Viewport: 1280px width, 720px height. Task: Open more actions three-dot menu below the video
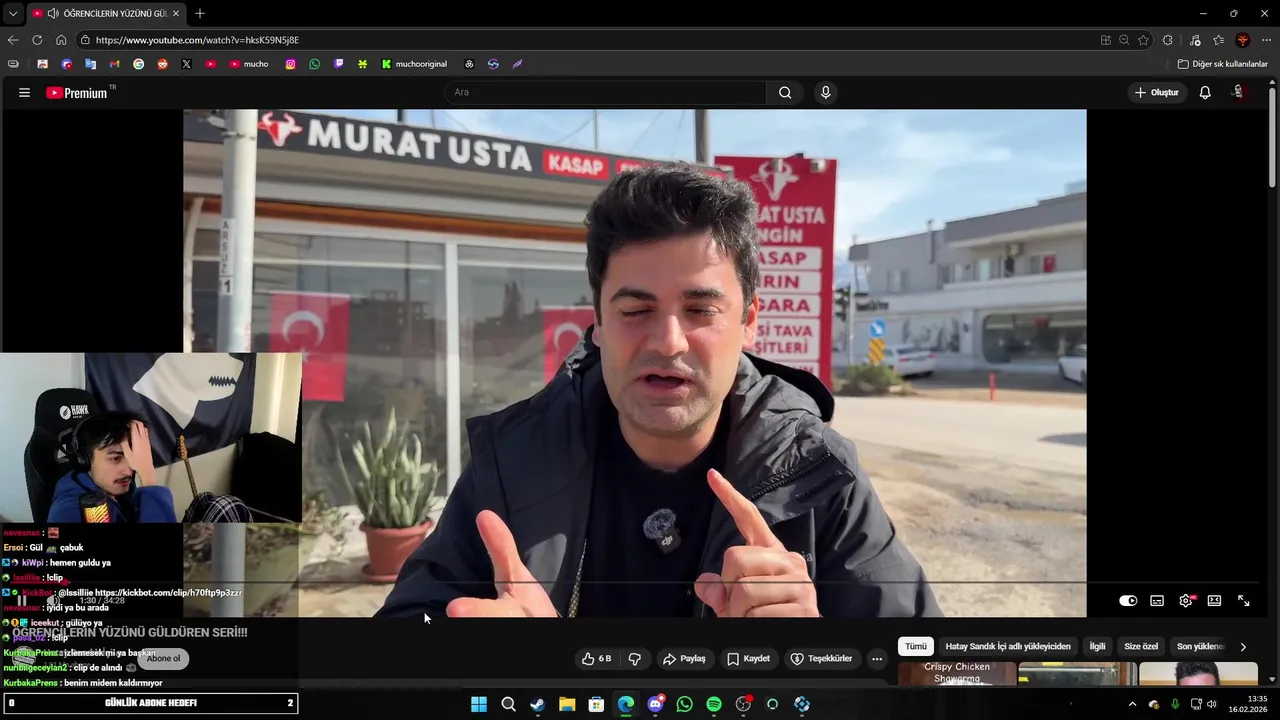click(877, 658)
